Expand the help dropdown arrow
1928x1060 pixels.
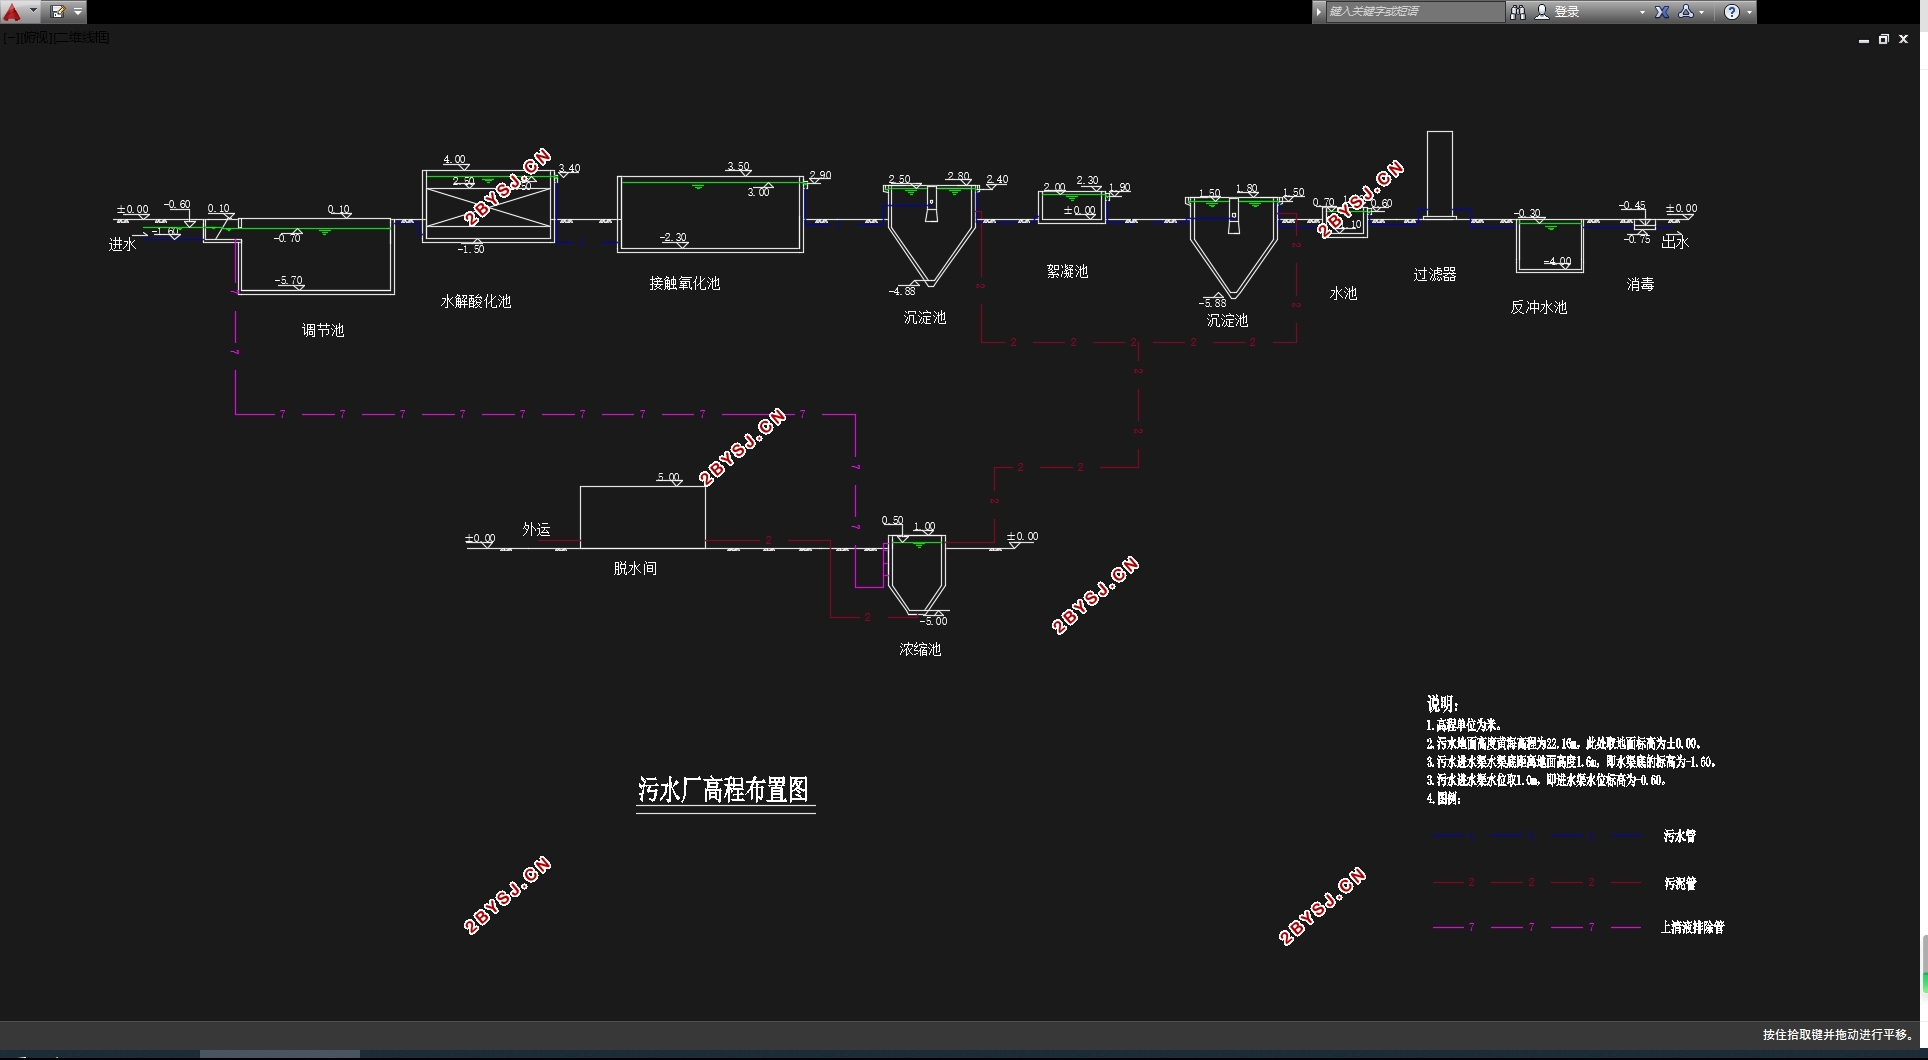(x=1749, y=13)
